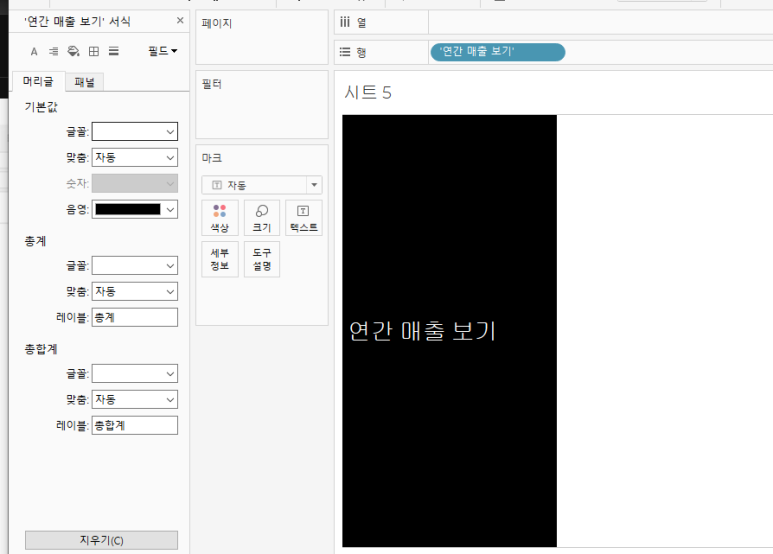Click the 필터 shelf label
773x554 pixels.
(211, 84)
